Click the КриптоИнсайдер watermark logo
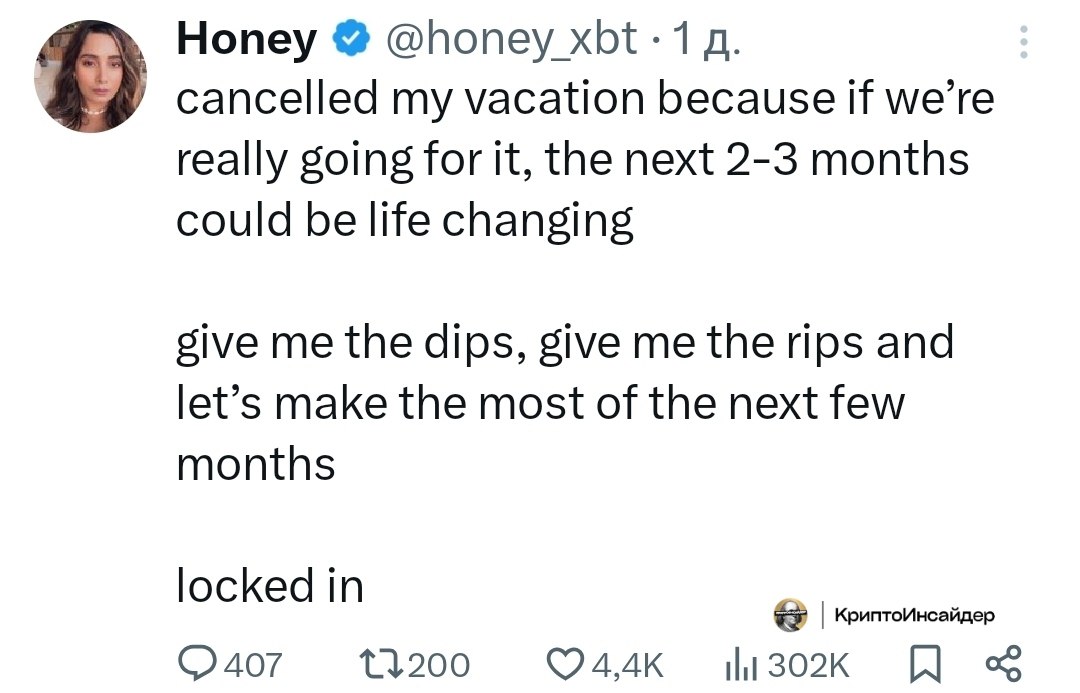 pyautogui.click(x=791, y=614)
